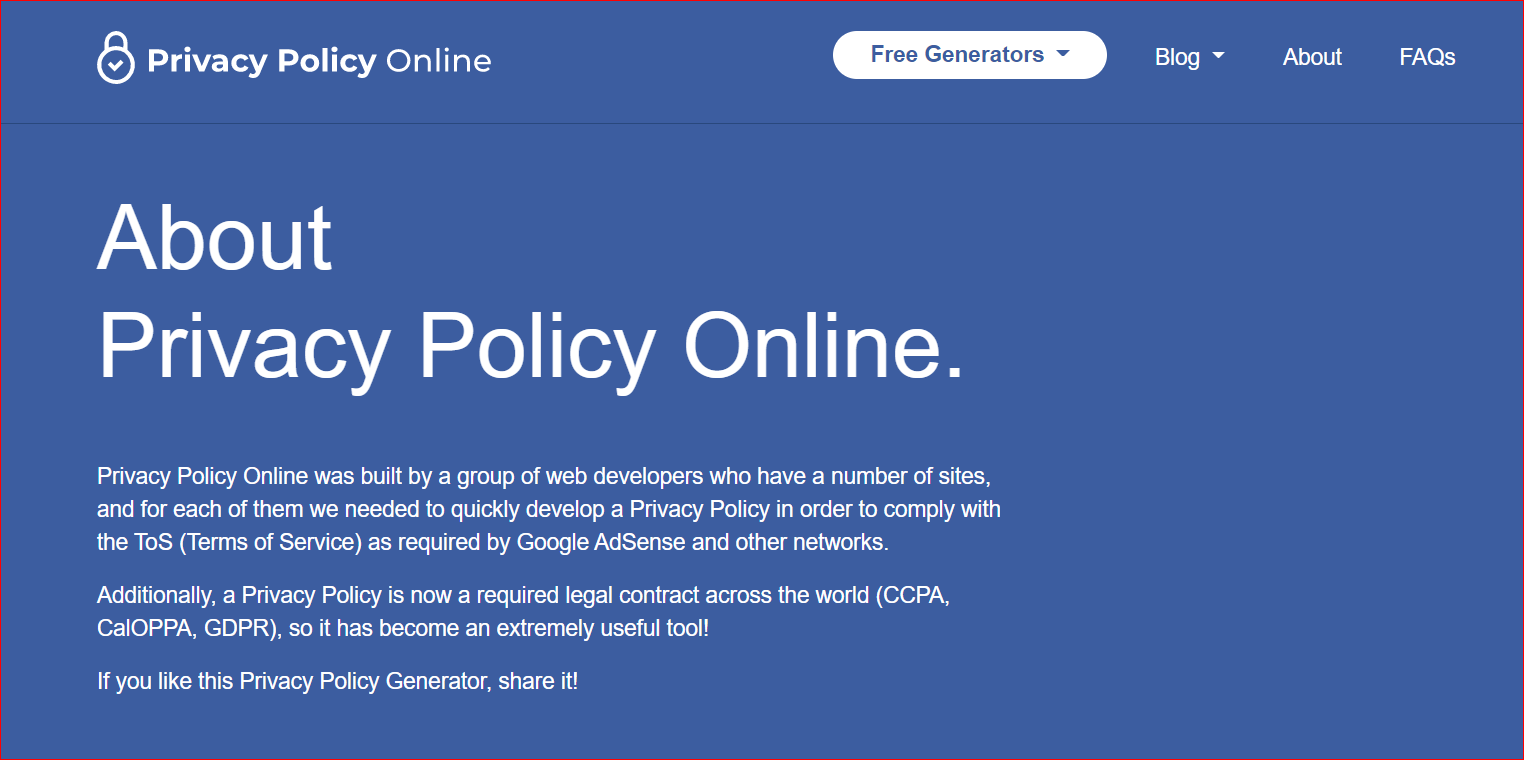1524x760 pixels.
Task: Select the "Privacy Policy Online." headline
Action: tap(531, 346)
